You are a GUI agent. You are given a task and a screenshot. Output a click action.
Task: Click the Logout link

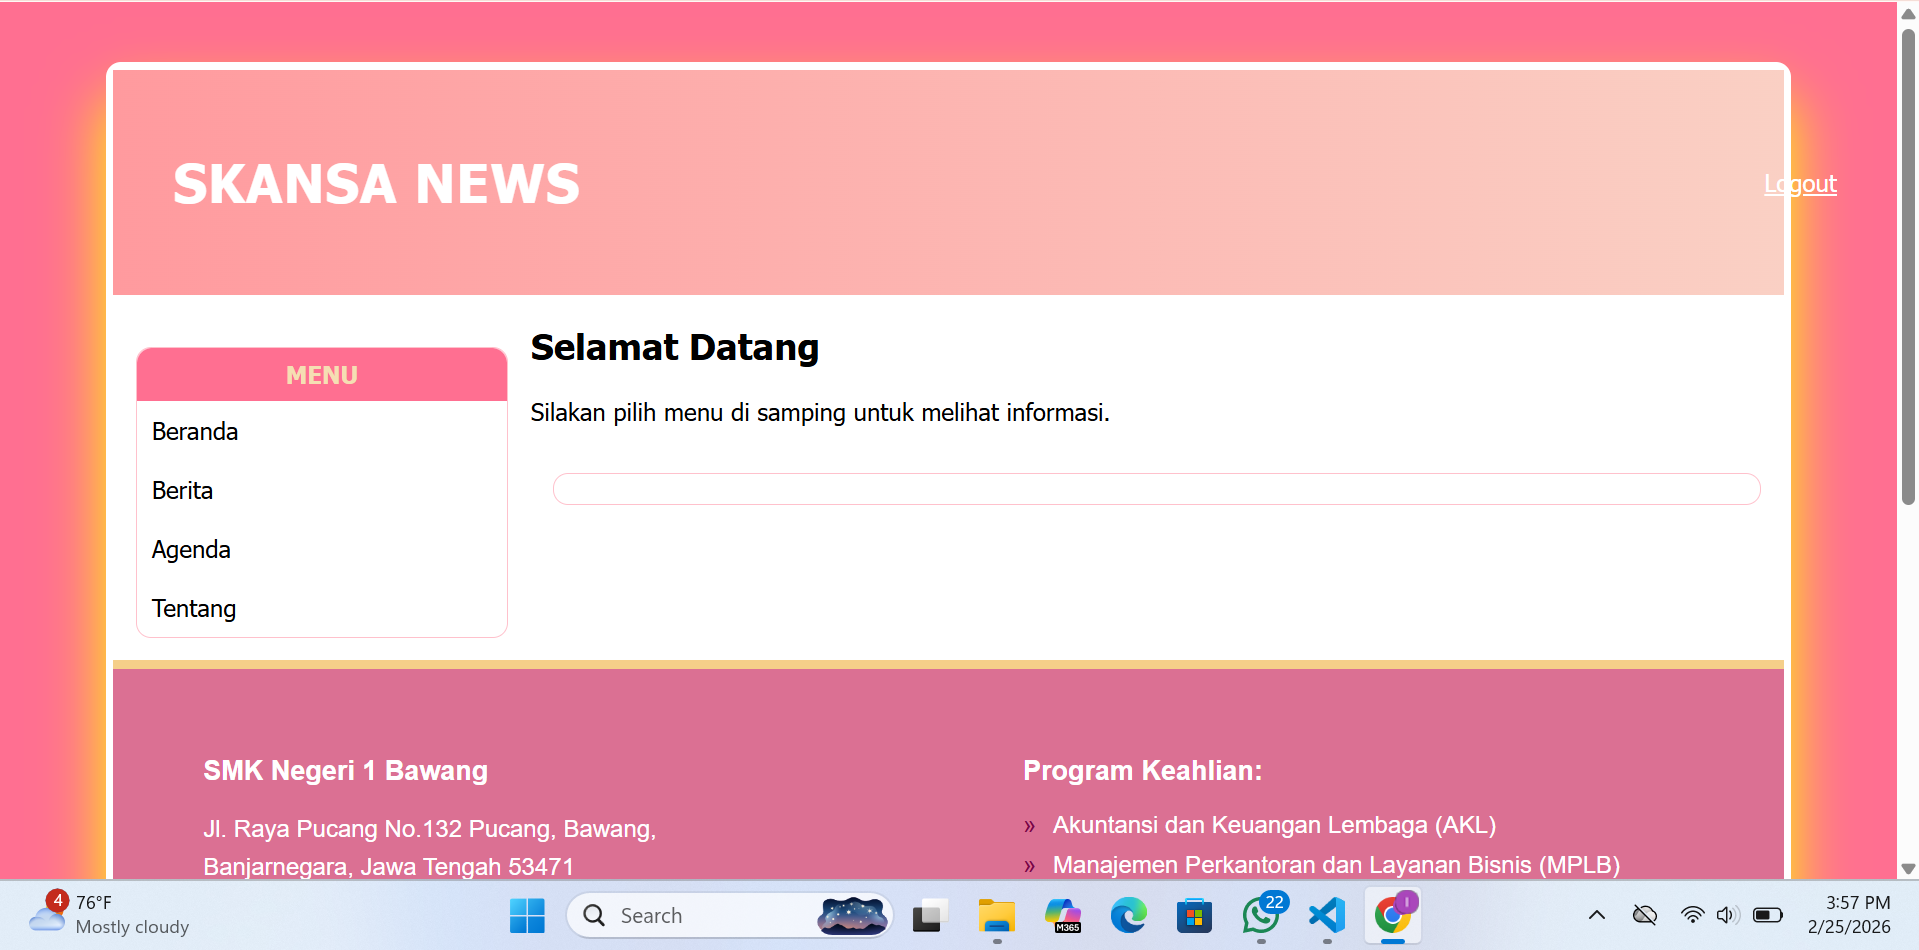(x=1800, y=184)
